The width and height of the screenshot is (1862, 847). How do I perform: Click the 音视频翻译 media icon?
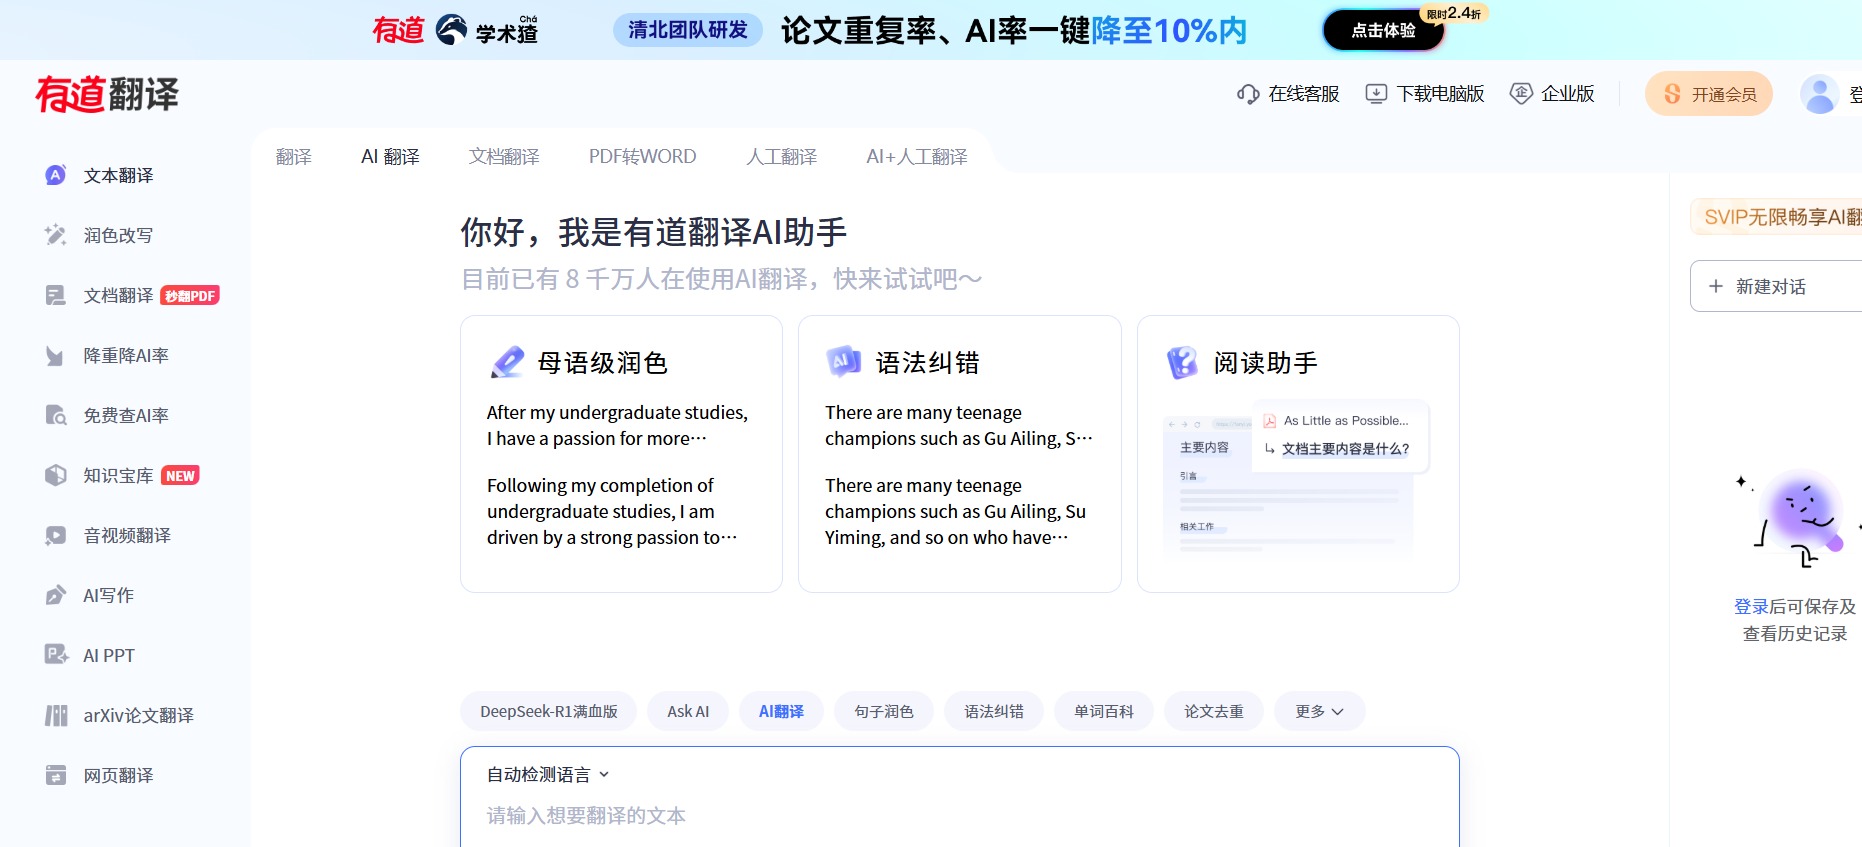56,535
